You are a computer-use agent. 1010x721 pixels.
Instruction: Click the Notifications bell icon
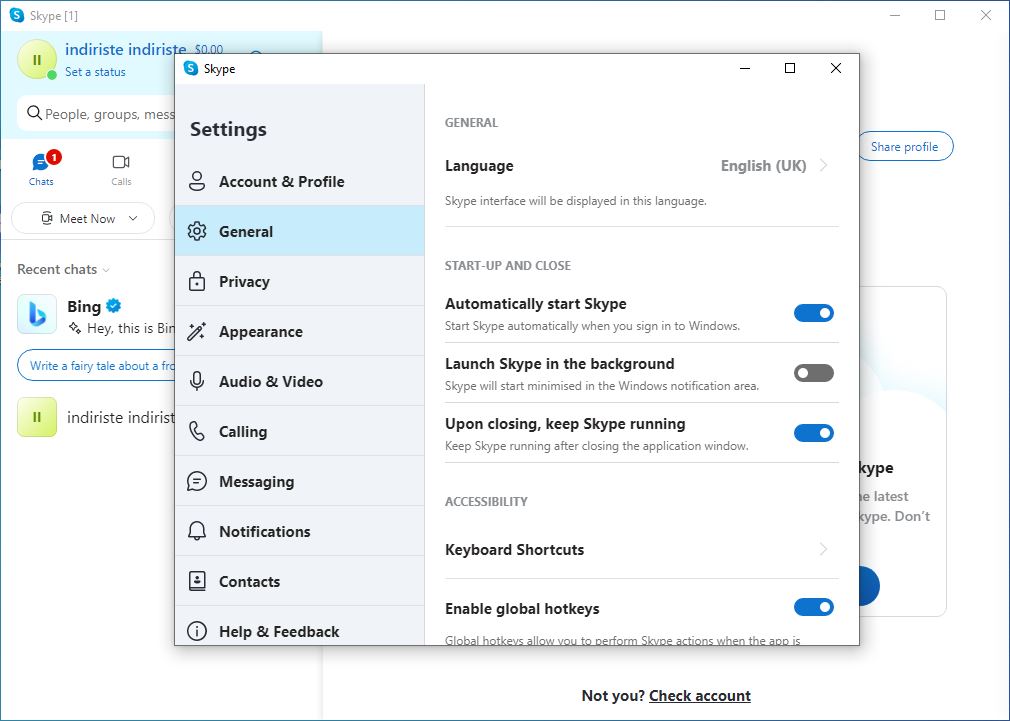point(196,531)
